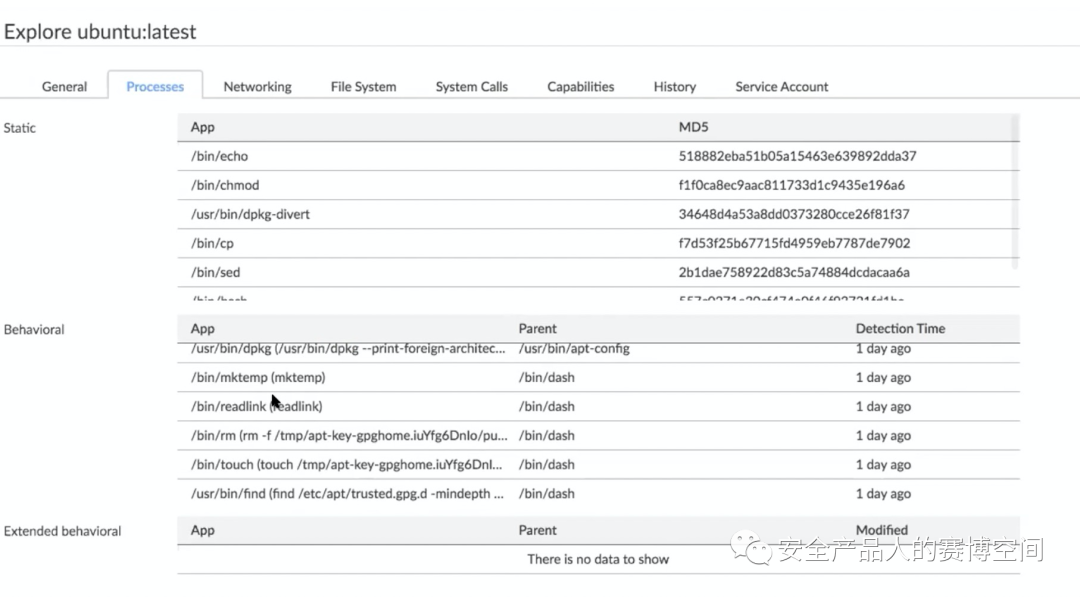Select the /bin/chmod row
Screen dimensions: 1080x597
click(598, 185)
